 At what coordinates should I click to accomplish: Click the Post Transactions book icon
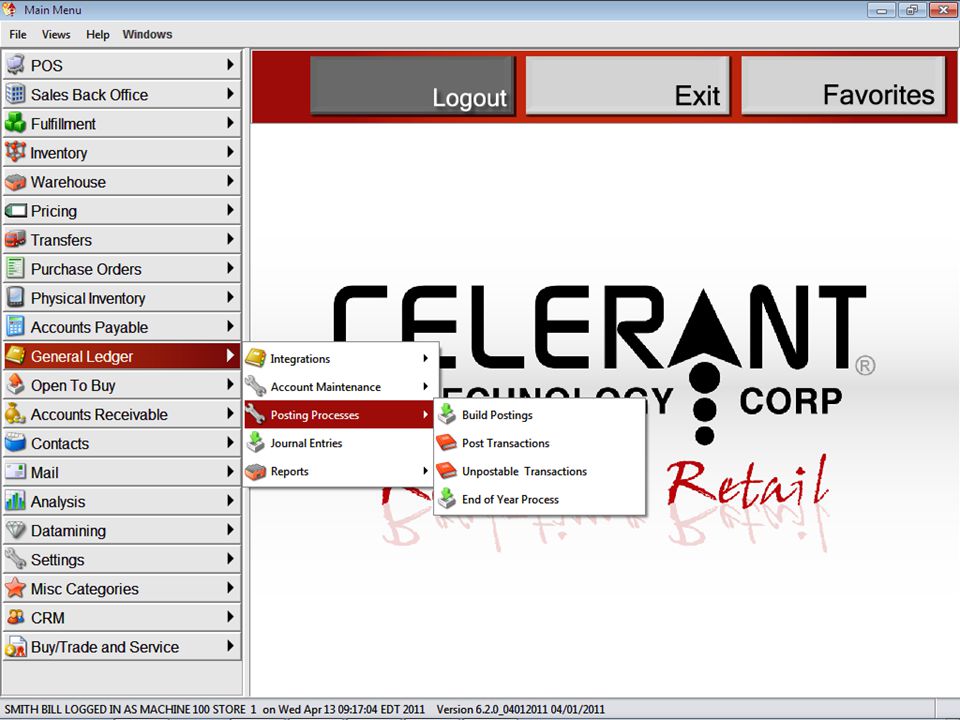tap(447, 443)
